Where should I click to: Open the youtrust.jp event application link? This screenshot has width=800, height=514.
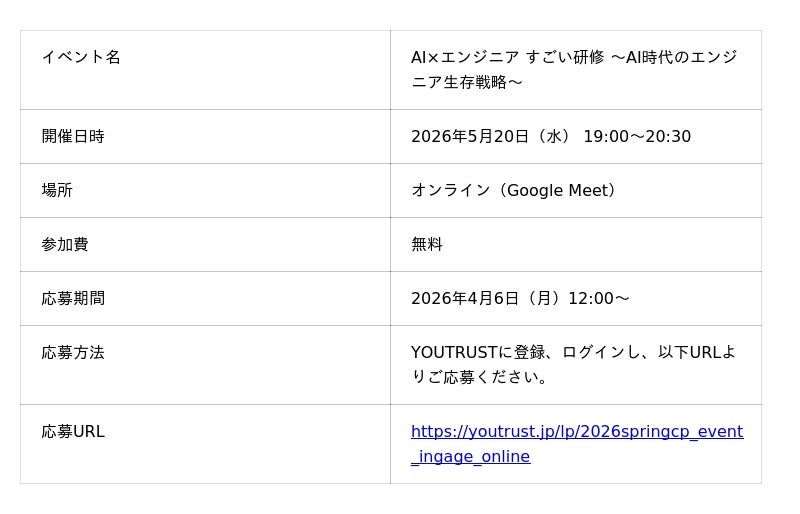click(576, 432)
